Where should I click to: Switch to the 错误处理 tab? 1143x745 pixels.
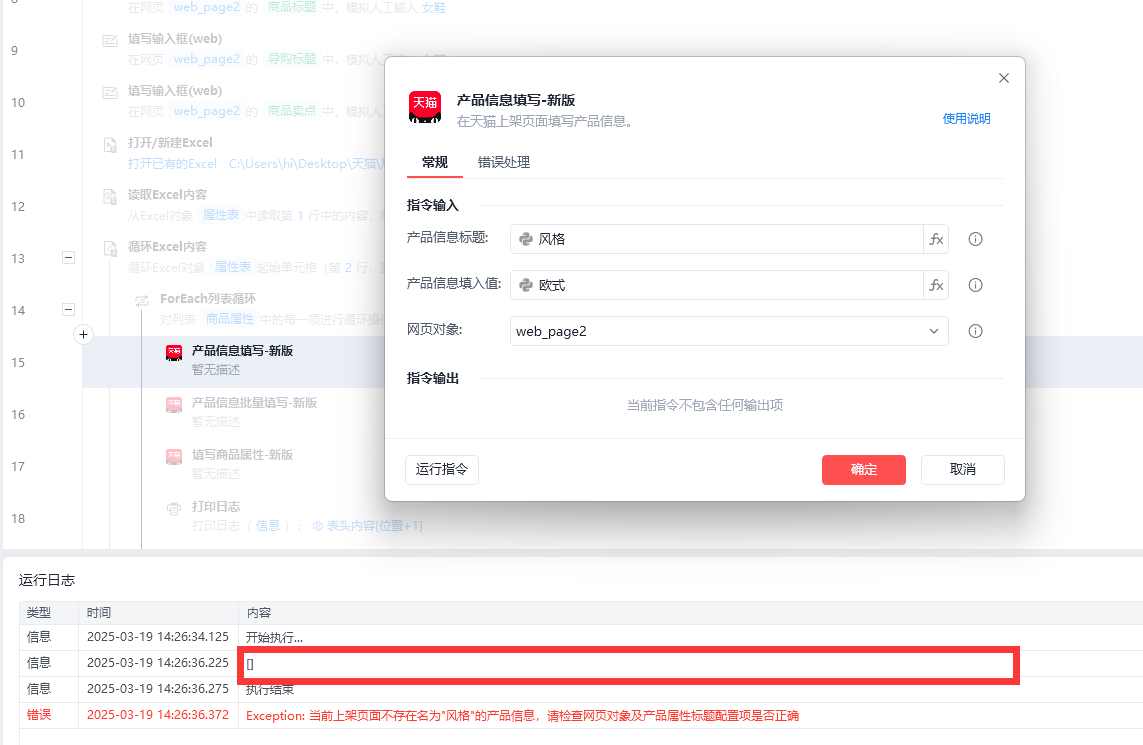[504, 162]
